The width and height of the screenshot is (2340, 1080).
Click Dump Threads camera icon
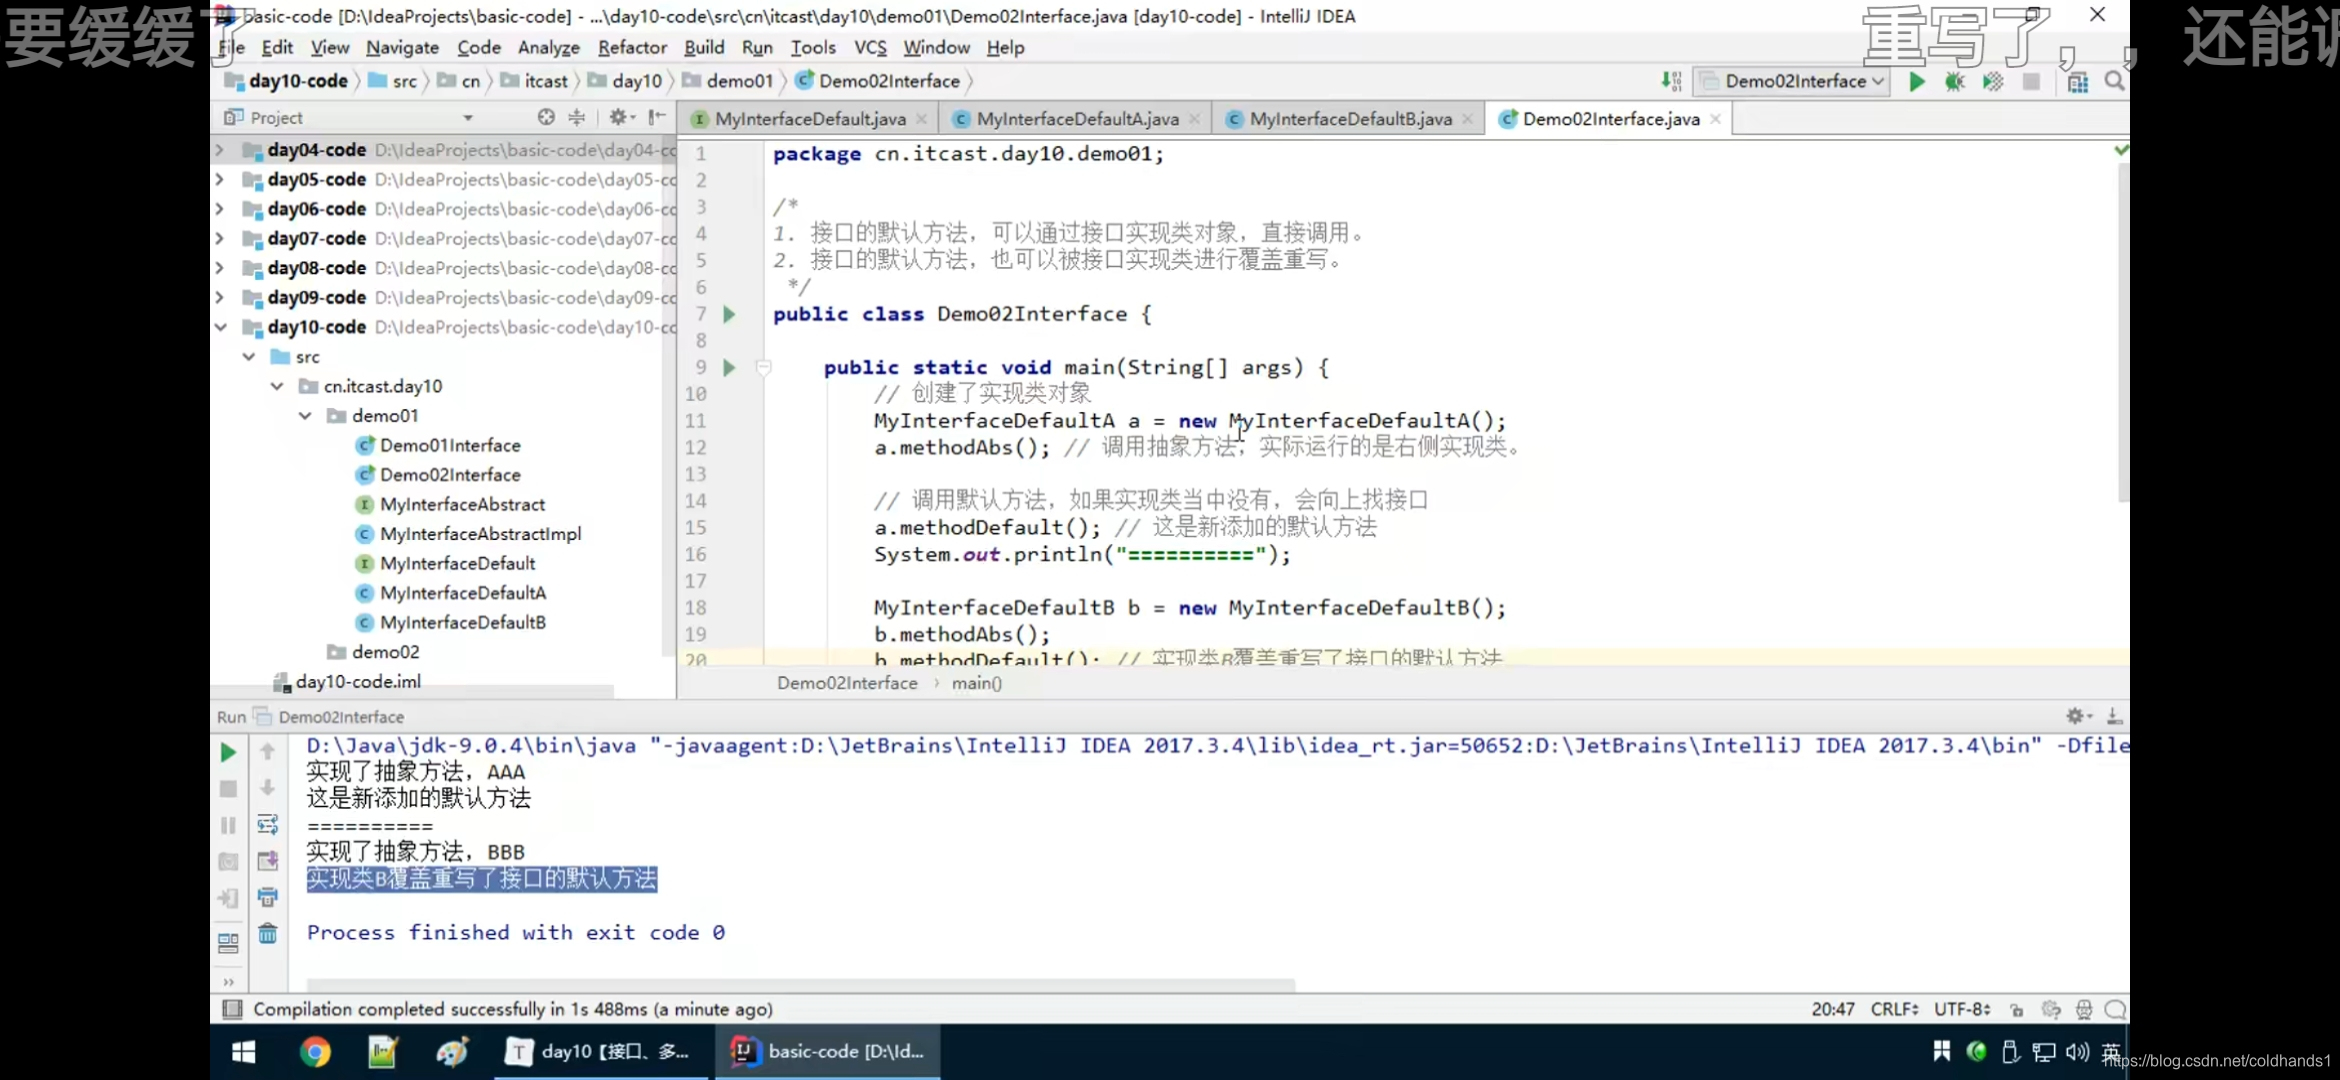click(x=228, y=861)
